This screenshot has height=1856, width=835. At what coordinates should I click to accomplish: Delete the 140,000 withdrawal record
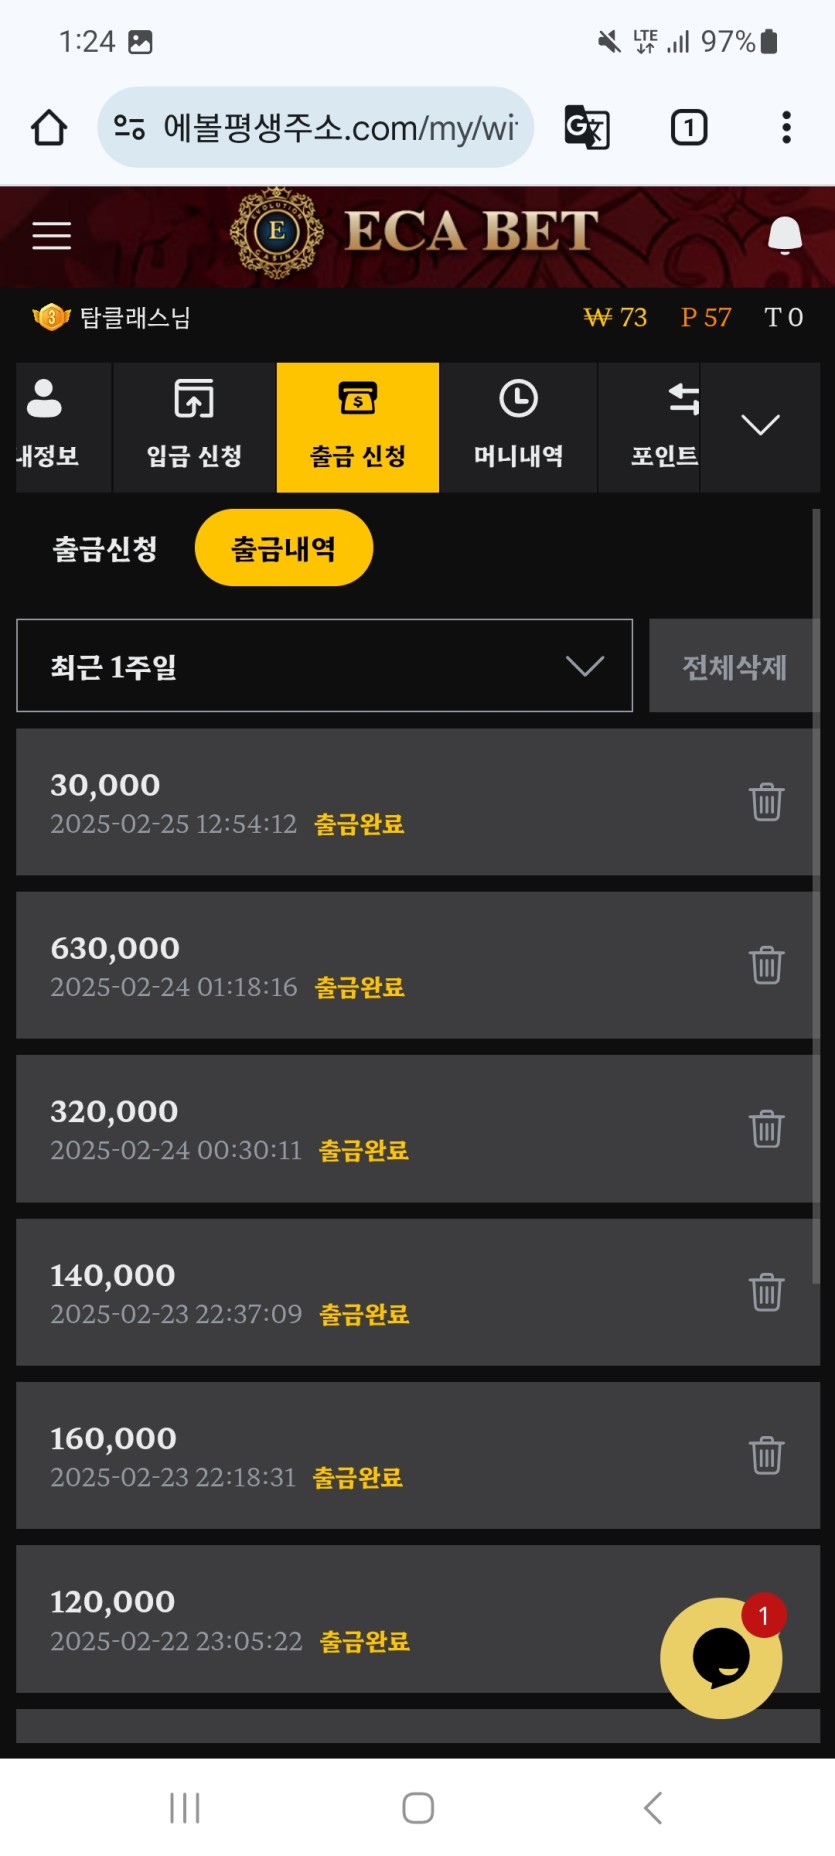767,1292
